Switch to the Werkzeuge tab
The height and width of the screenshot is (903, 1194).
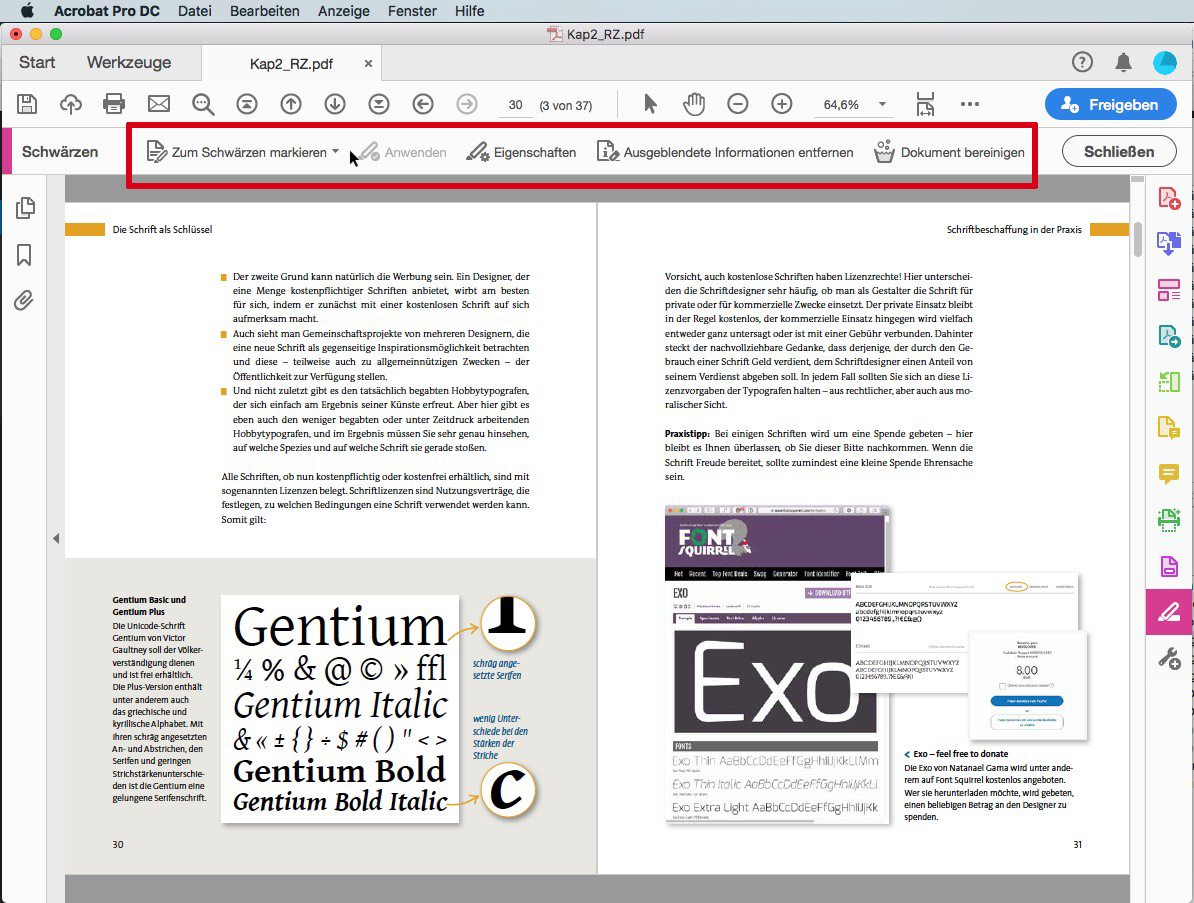[129, 62]
